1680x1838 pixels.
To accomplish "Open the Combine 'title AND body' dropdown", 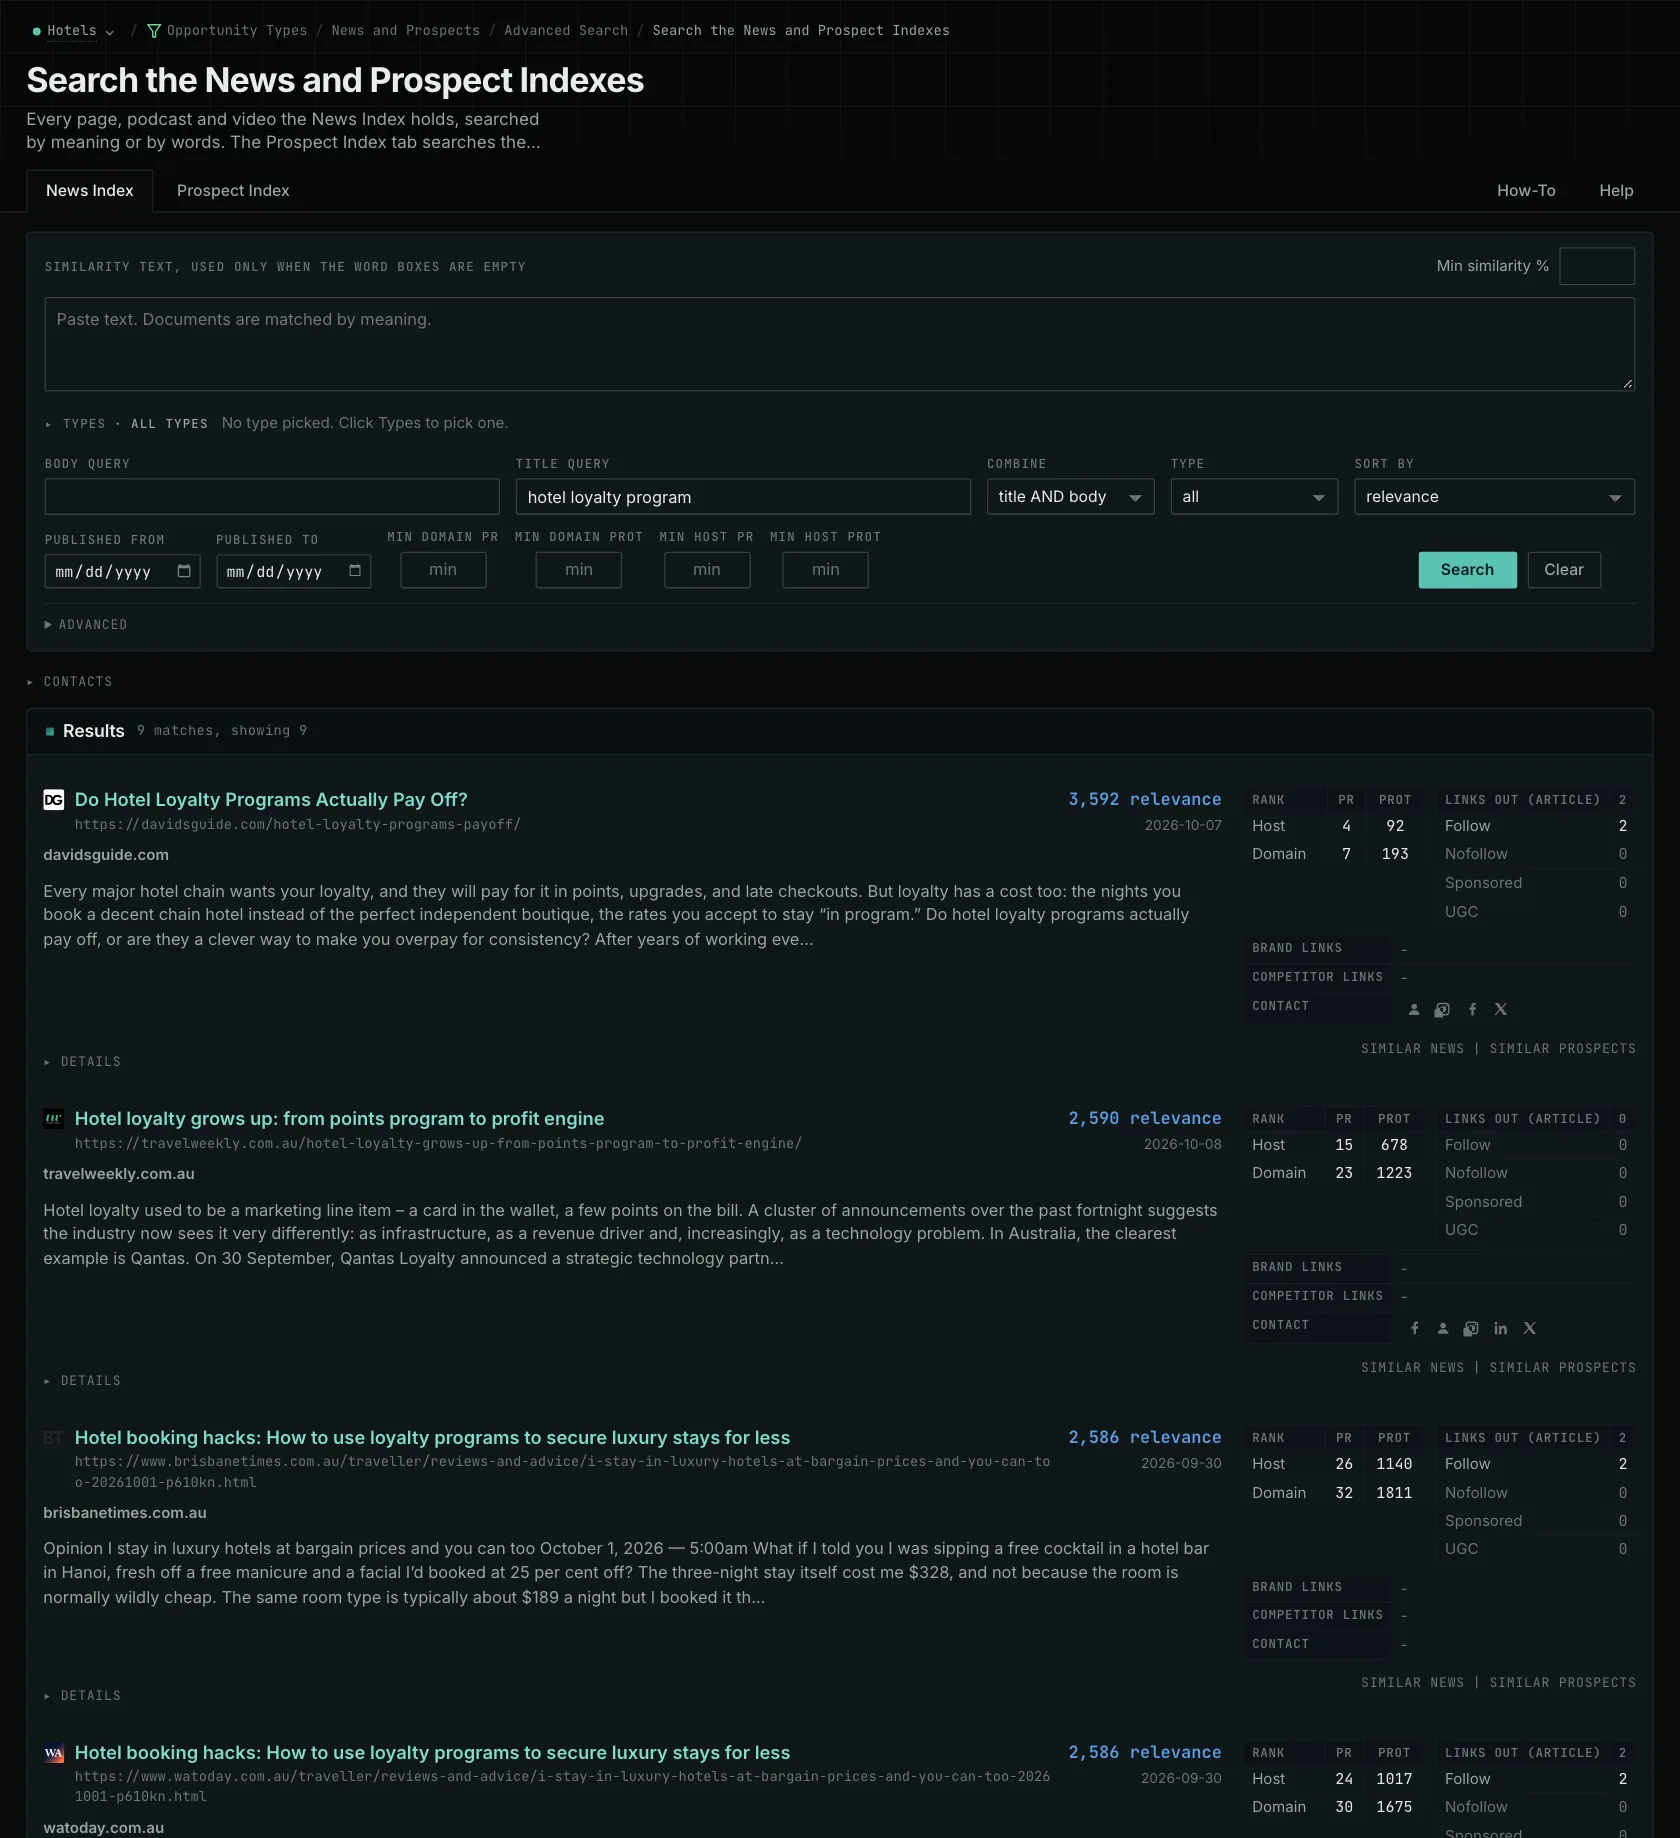I will click(1070, 497).
